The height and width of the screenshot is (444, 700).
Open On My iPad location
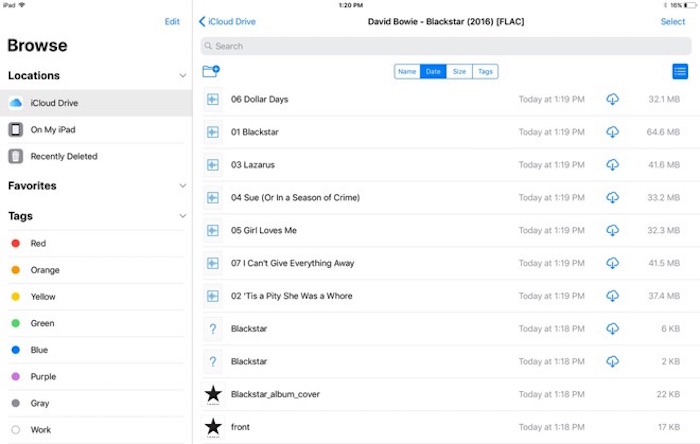click(x=96, y=129)
